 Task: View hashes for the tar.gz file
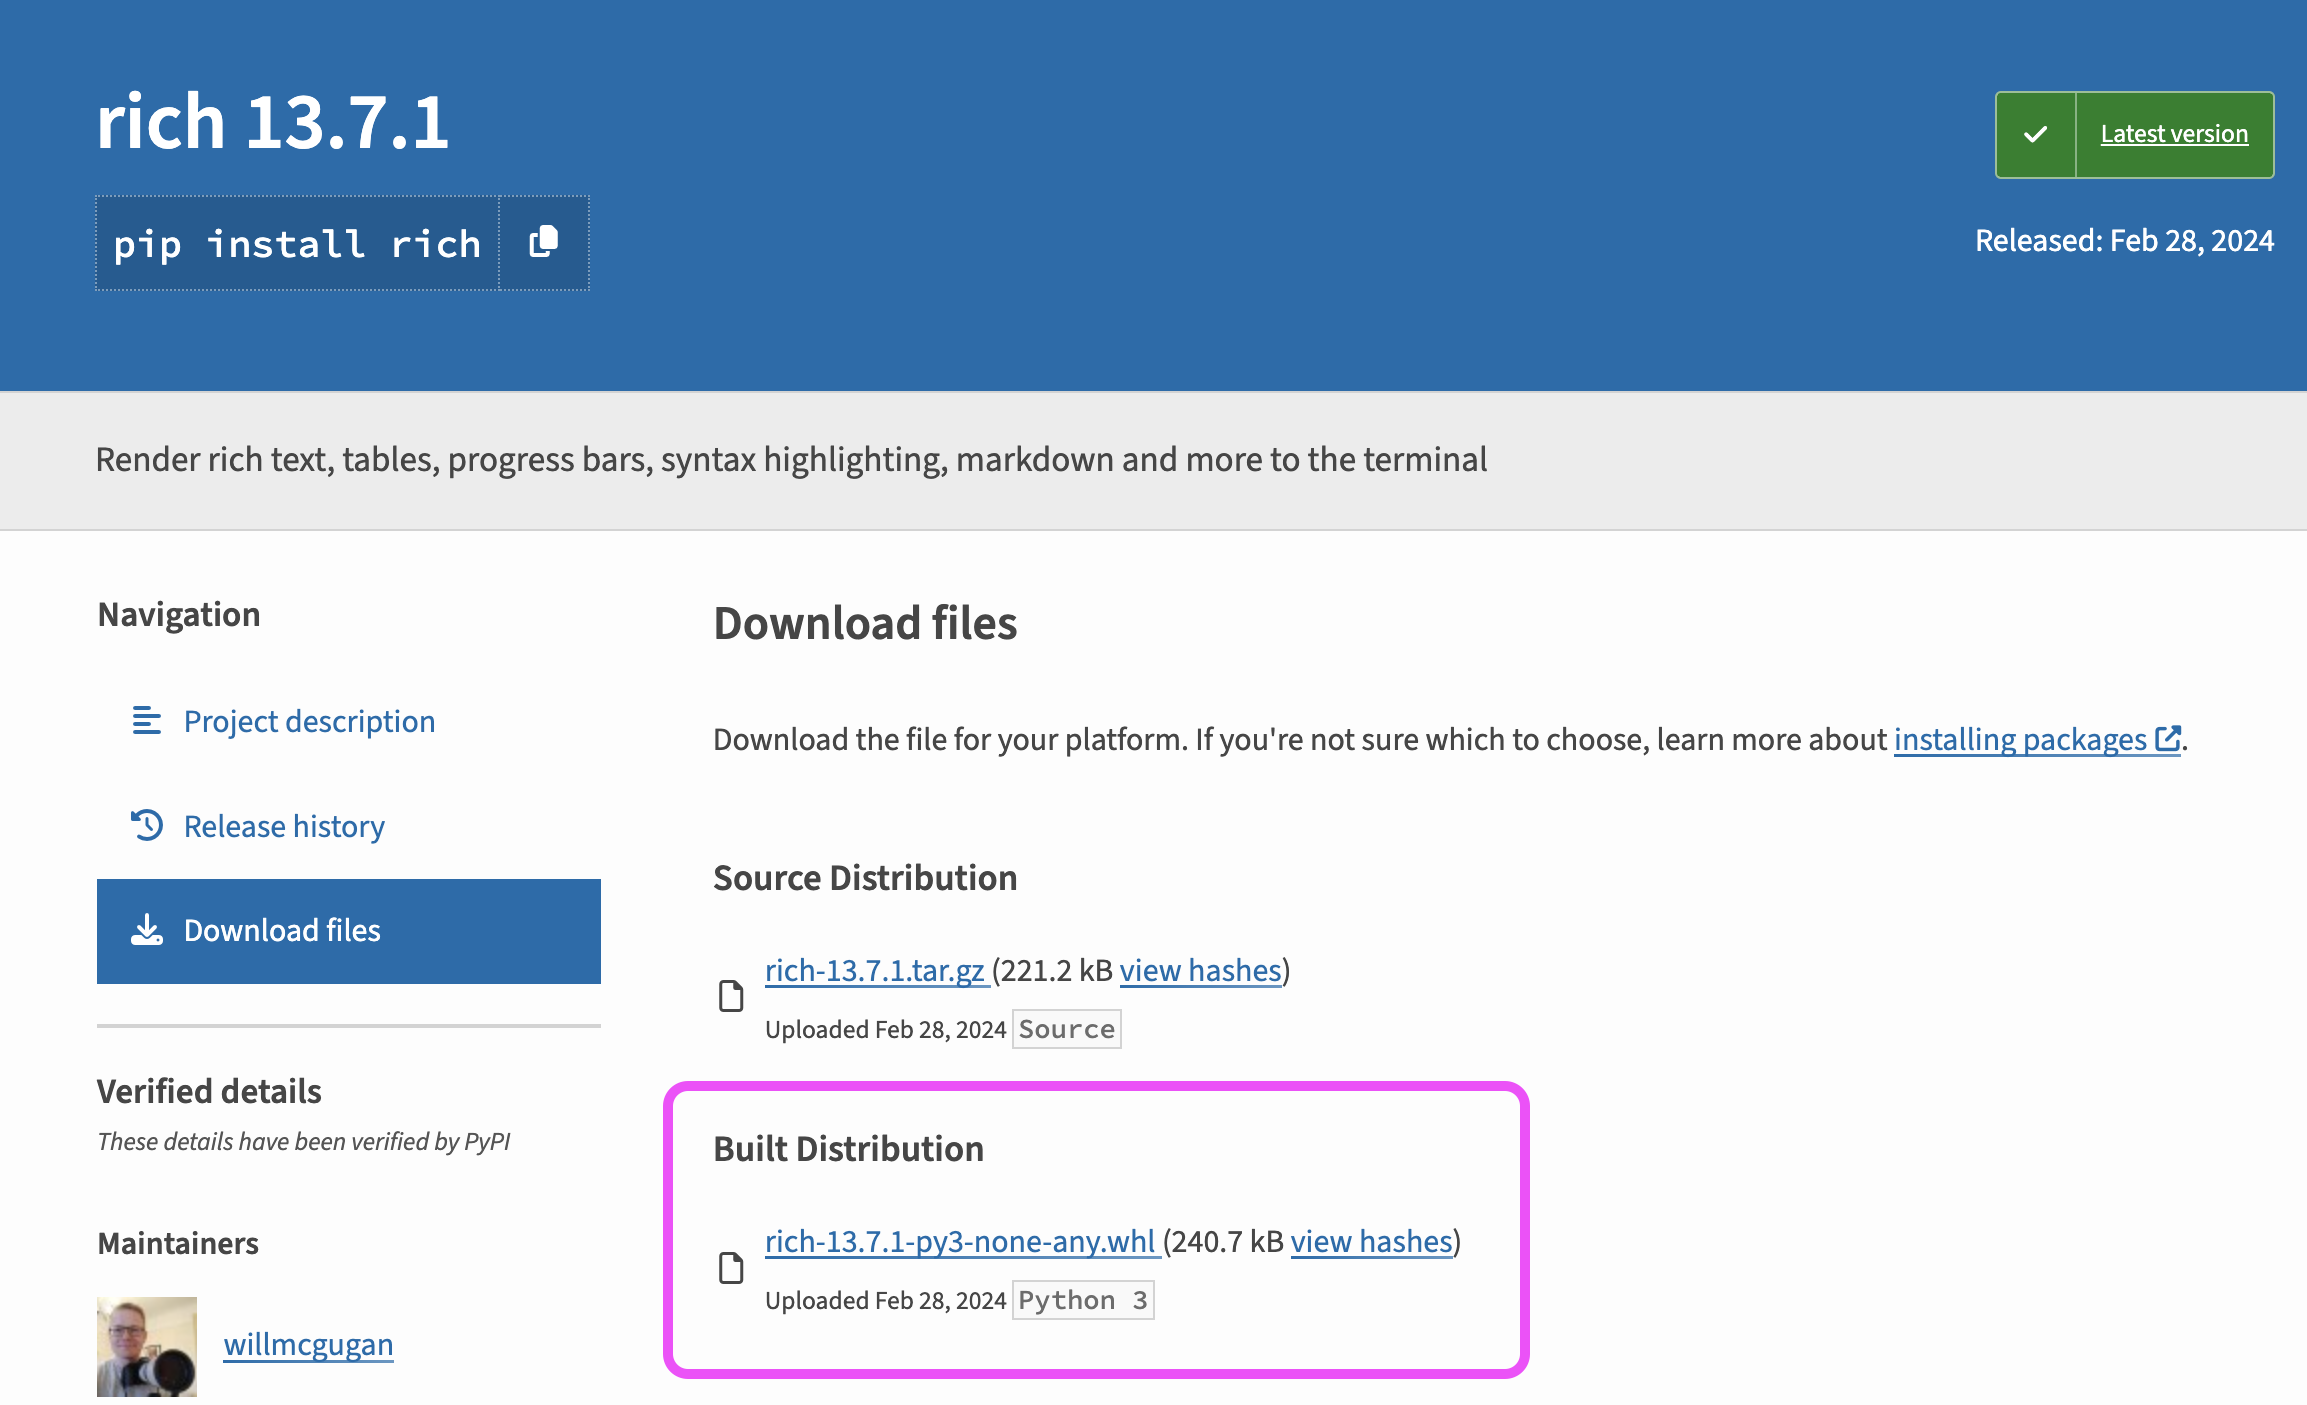pyautogui.click(x=1200, y=970)
